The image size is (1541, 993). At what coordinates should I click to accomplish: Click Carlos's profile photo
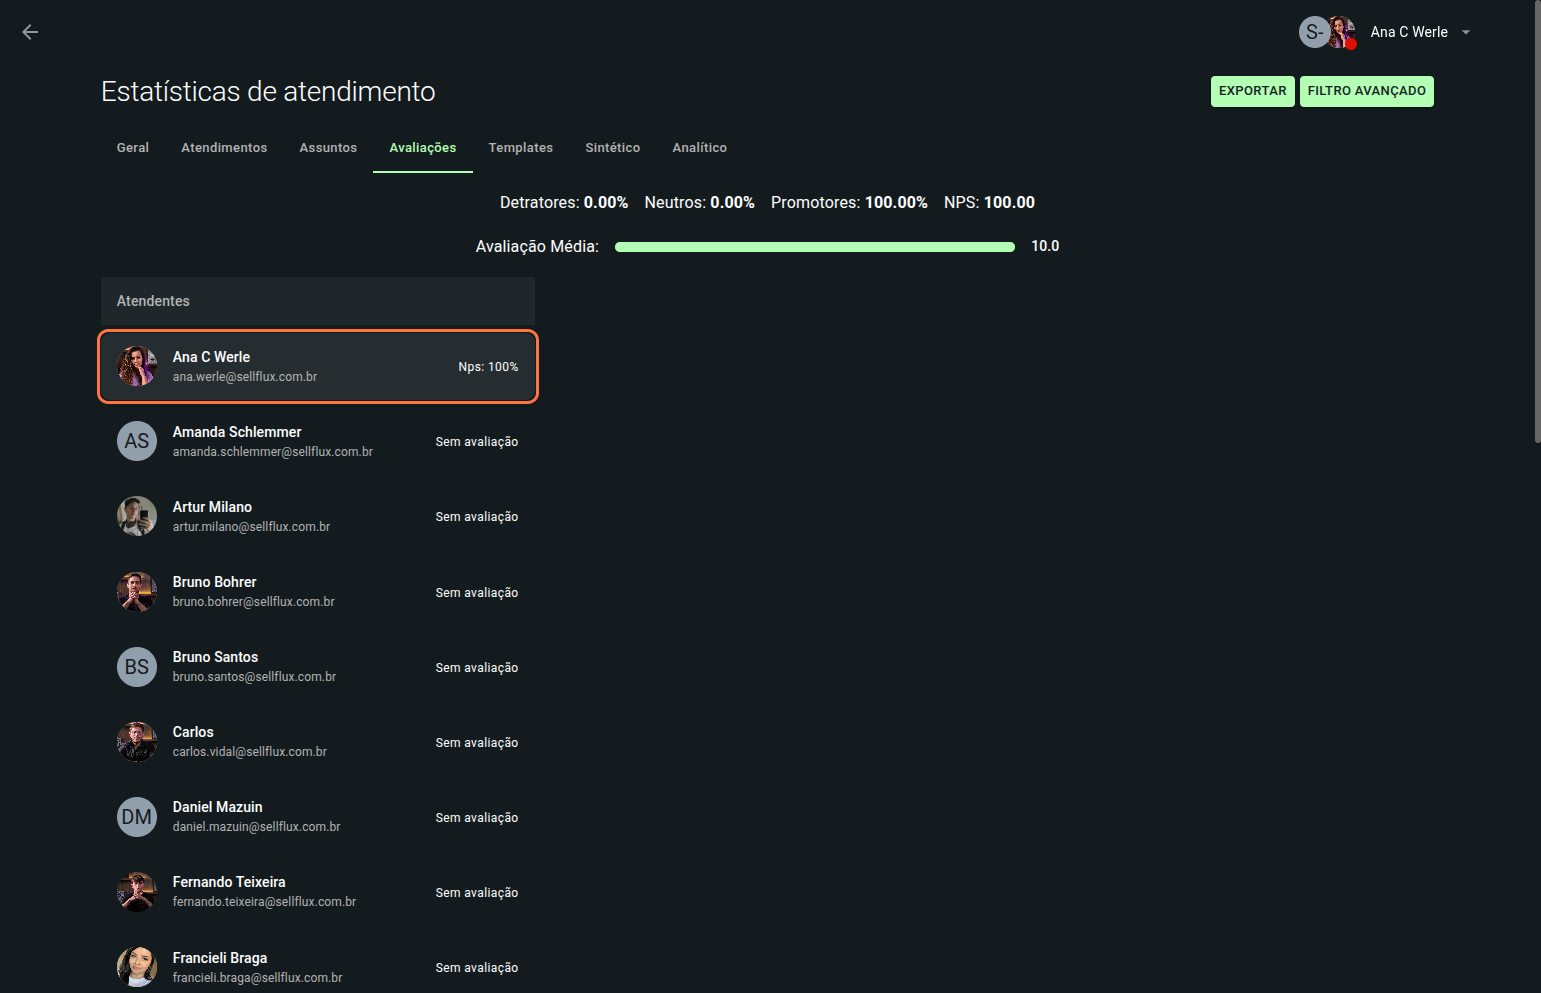(x=137, y=742)
